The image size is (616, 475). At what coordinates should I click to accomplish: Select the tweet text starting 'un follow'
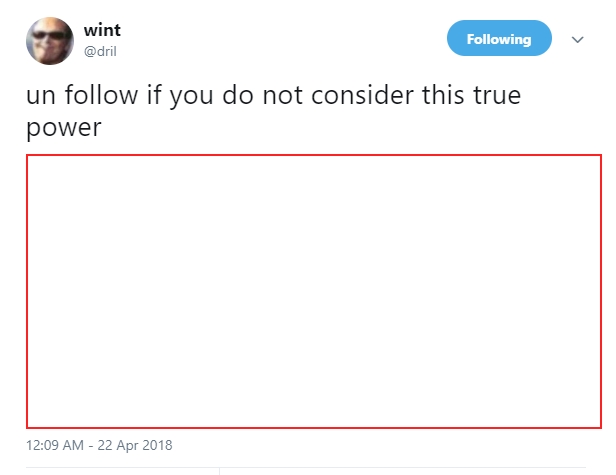(273, 111)
